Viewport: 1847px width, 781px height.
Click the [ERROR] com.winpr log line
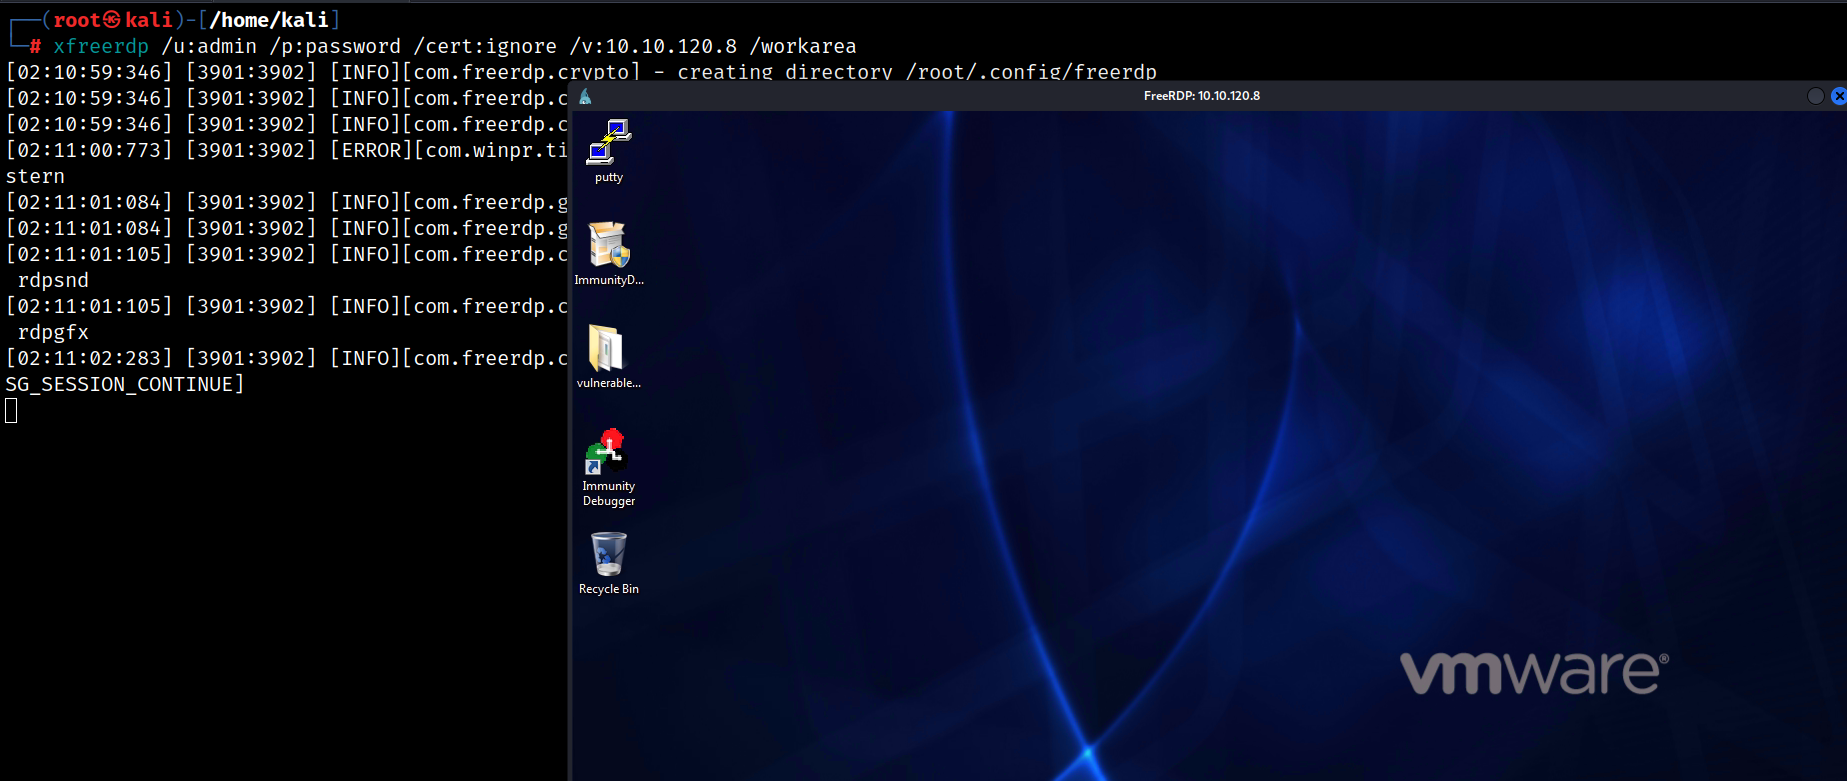point(287,150)
